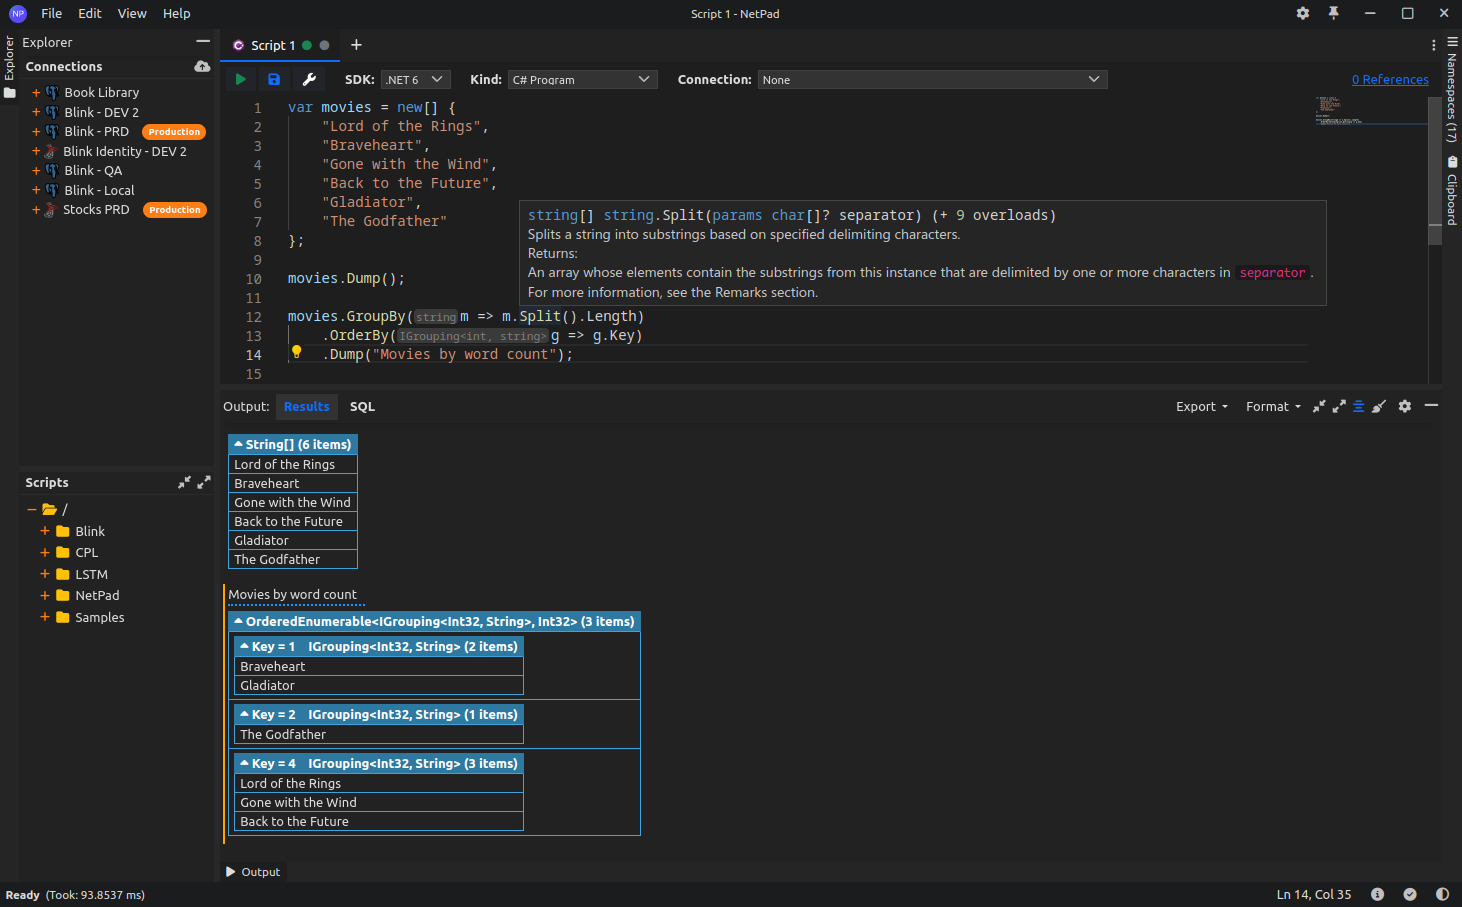Click the editor vertical scrollbar thumb
Viewport: 1462px width, 907px height.
1435,170
